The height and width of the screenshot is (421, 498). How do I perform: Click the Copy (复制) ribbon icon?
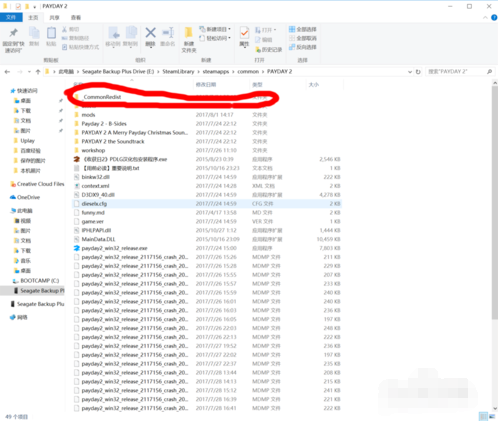tap(34, 37)
